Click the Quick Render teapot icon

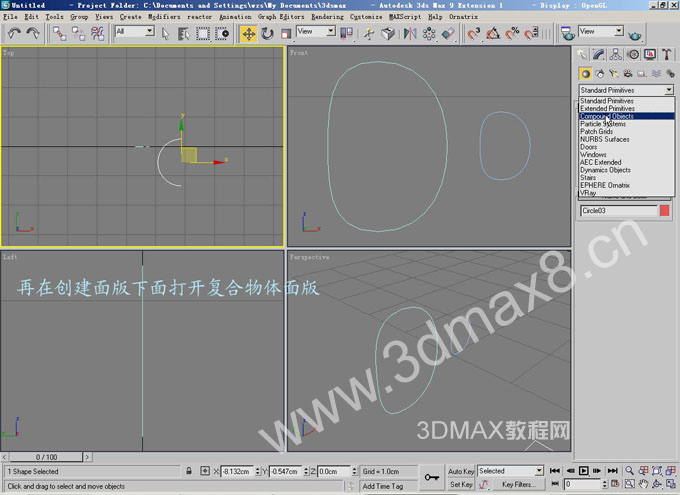pos(634,35)
